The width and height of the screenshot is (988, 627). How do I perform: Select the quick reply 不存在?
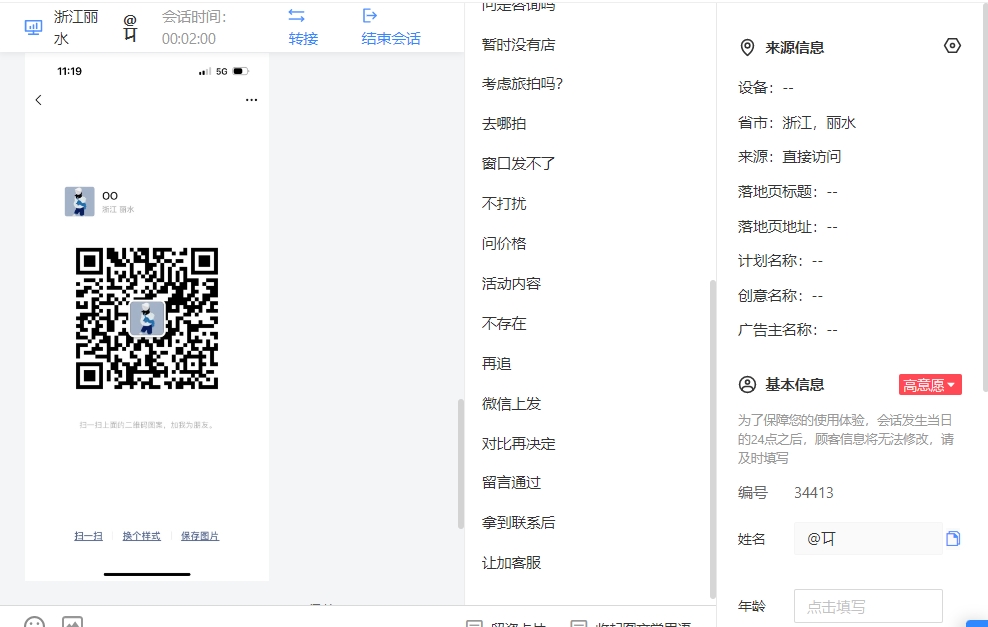[504, 323]
